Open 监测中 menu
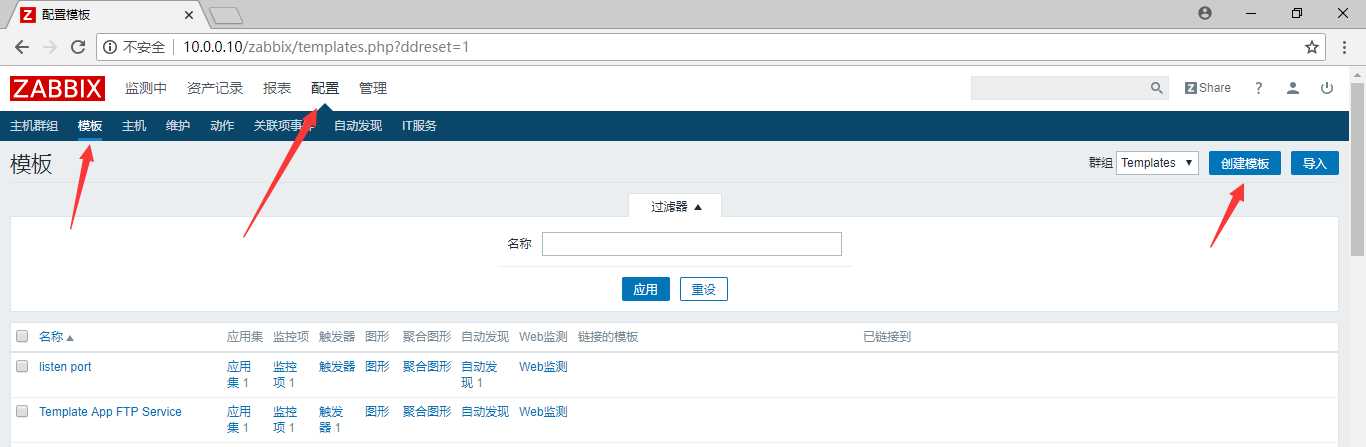1366x447 pixels. pyautogui.click(x=146, y=88)
